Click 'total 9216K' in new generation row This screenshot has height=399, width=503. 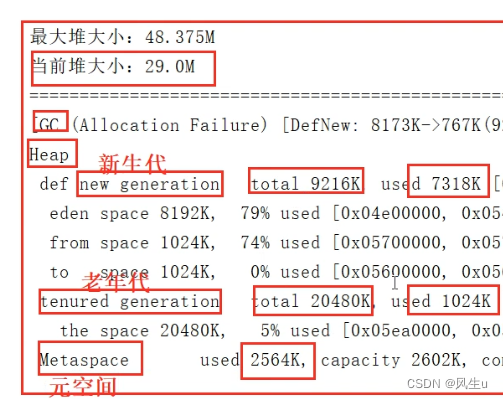point(306,184)
